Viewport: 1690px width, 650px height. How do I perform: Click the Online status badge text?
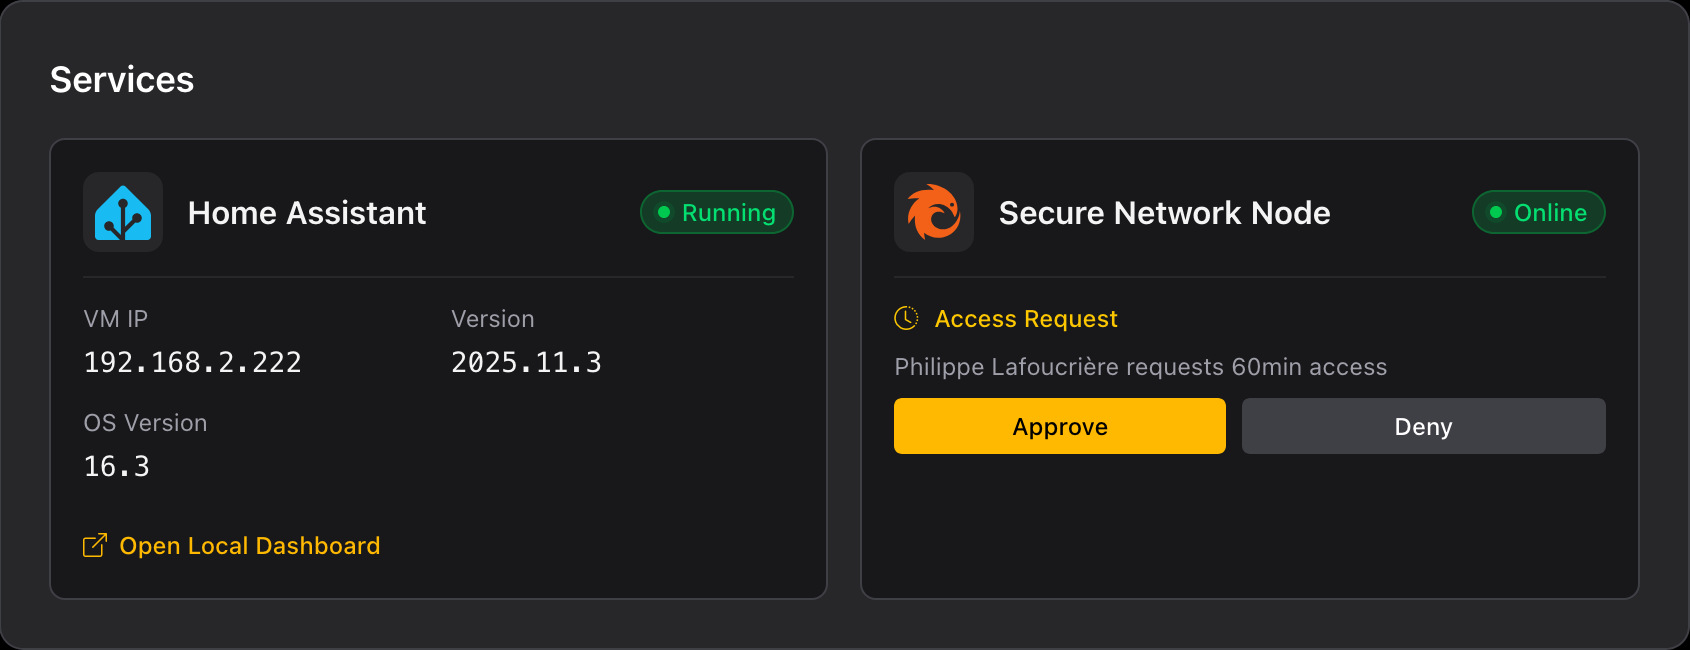pyautogui.click(x=1550, y=213)
